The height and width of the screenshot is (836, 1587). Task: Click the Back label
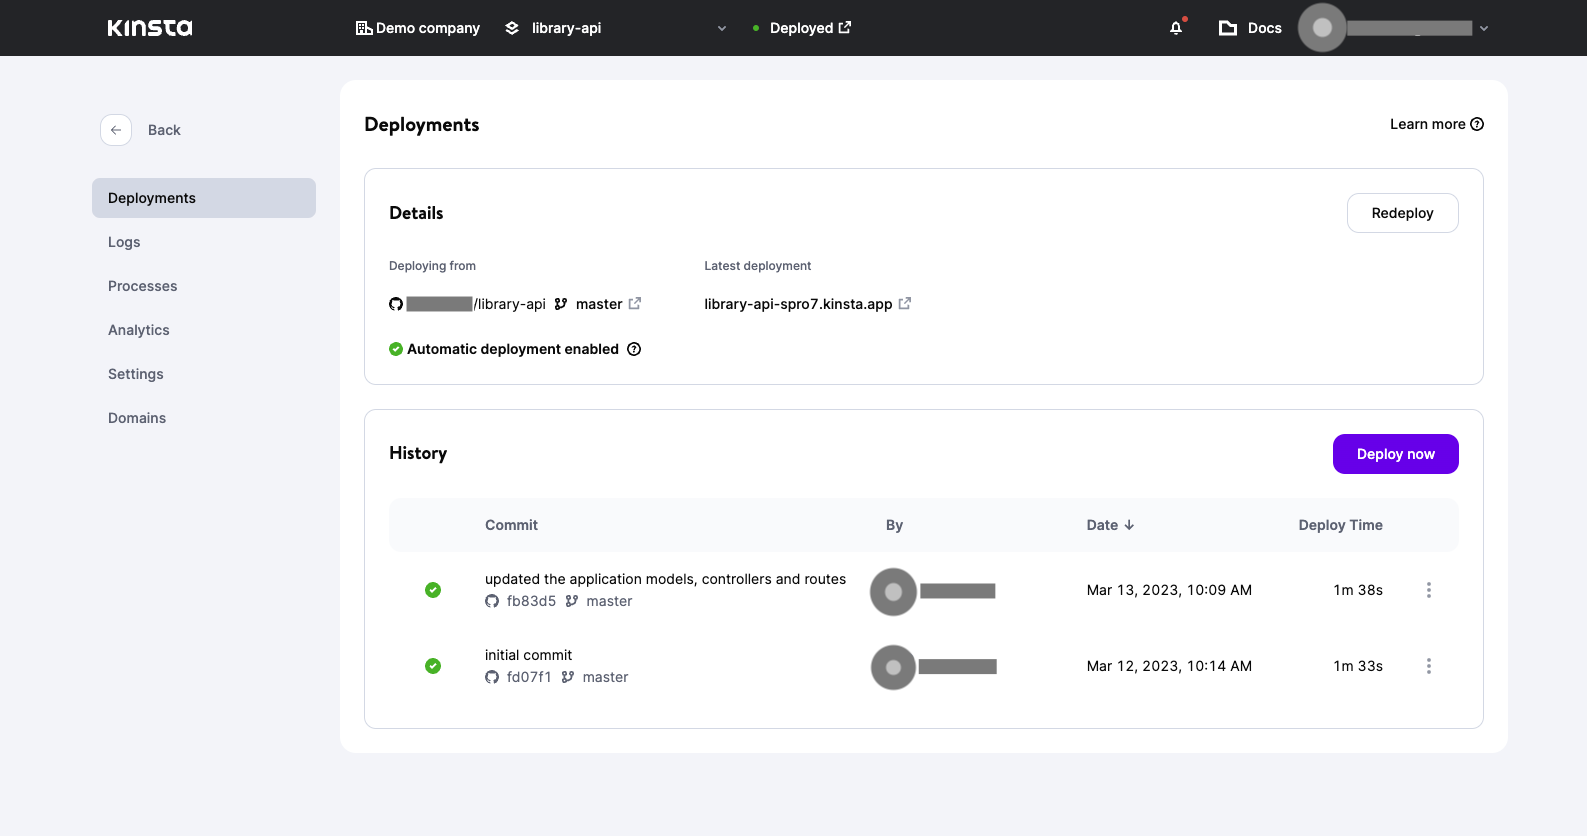(x=164, y=130)
